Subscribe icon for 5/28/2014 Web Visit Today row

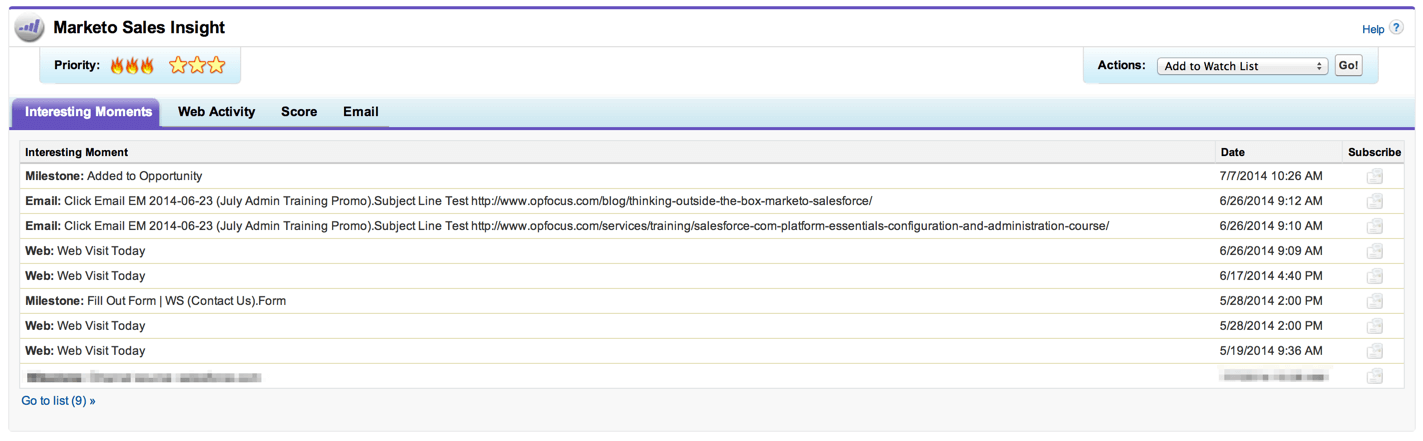coord(1375,326)
